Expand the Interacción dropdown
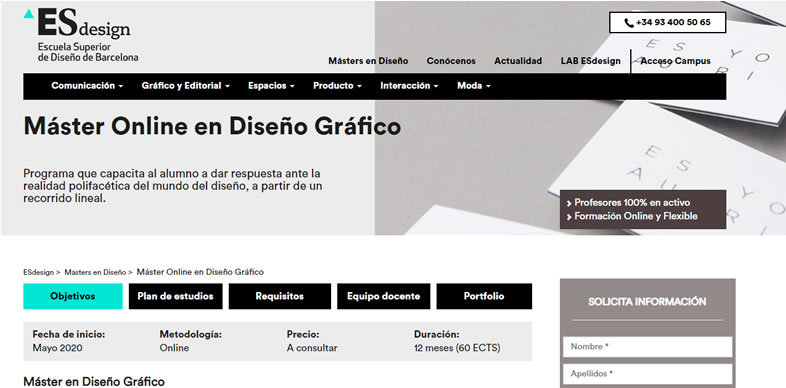The height and width of the screenshot is (388, 786). [409, 86]
